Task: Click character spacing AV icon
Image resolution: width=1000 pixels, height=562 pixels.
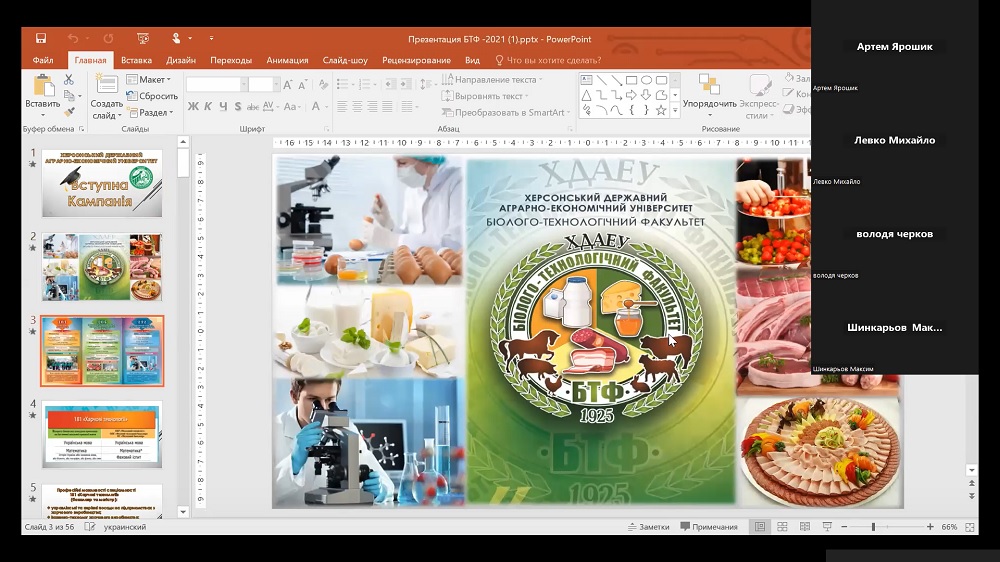Action: tap(270, 107)
